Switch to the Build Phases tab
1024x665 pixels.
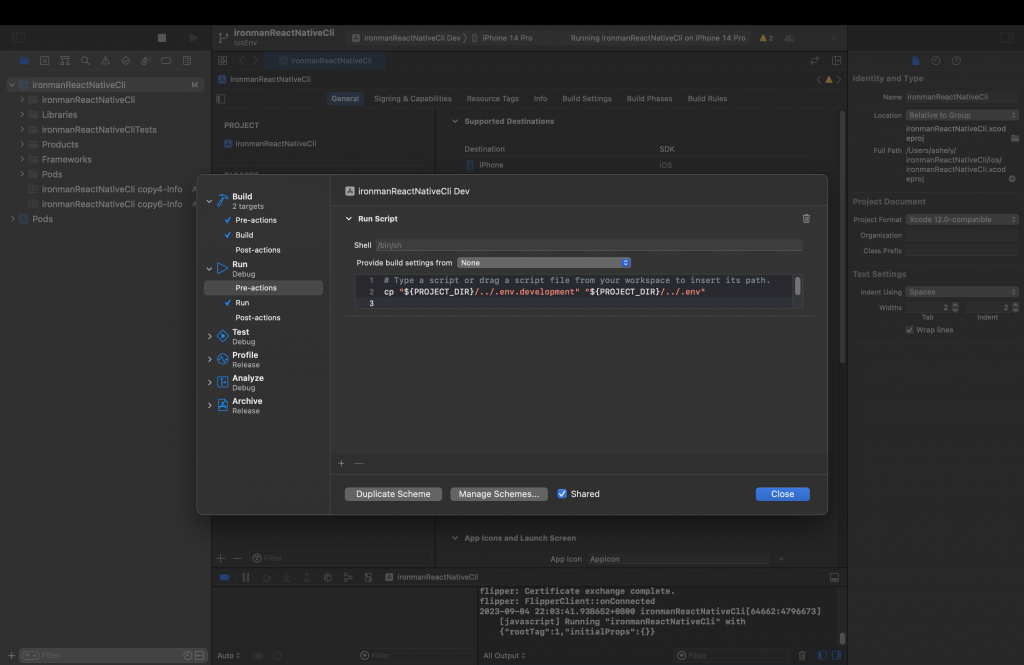[649, 99]
